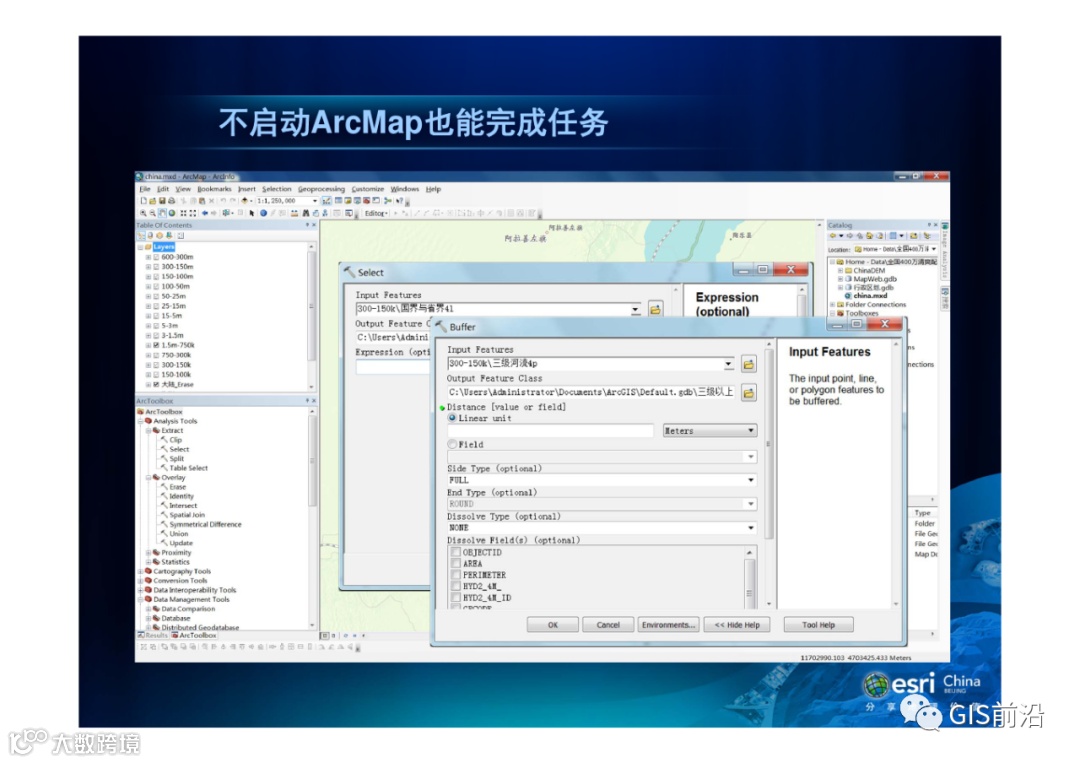Click the Table Of Contents vertical scrollbar
Viewport: 1080px width, 763px height.
pos(311,317)
